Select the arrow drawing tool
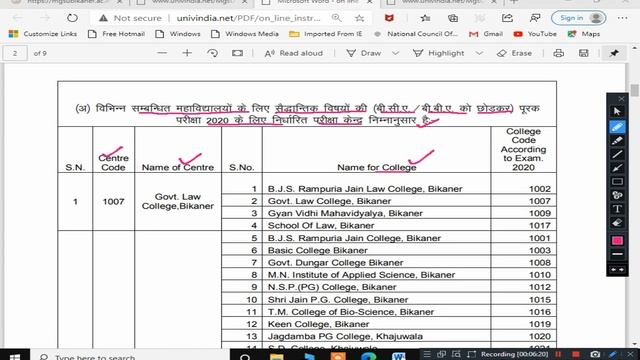The width and height of the screenshot is (640, 360). coord(617,168)
